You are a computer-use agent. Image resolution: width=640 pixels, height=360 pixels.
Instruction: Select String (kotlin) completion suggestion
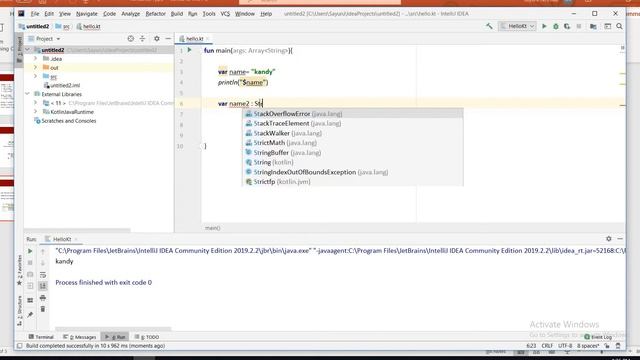[352, 162]
